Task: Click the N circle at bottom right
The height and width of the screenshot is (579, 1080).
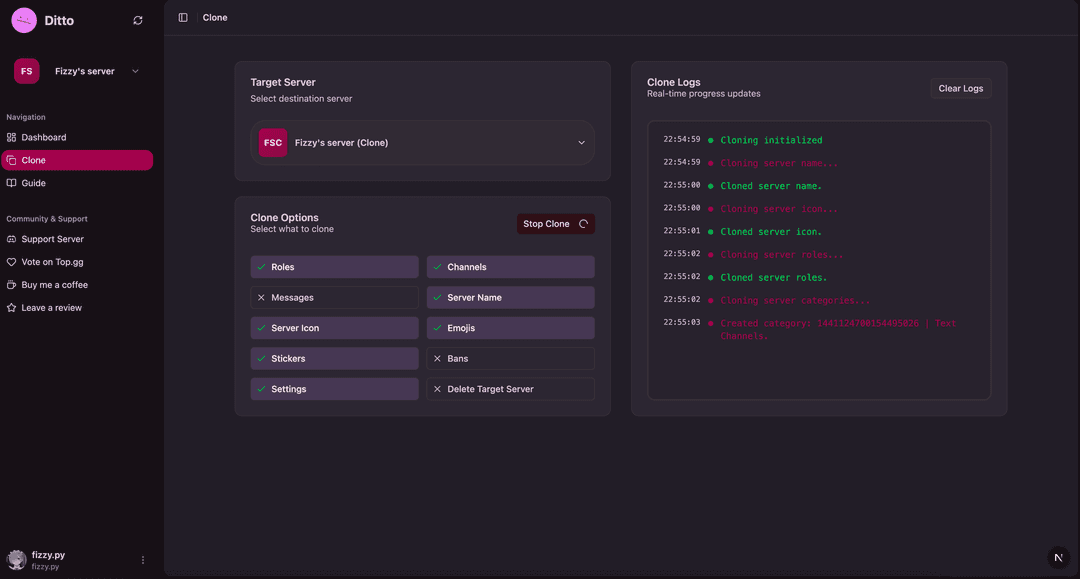Action: (1058, 558)
